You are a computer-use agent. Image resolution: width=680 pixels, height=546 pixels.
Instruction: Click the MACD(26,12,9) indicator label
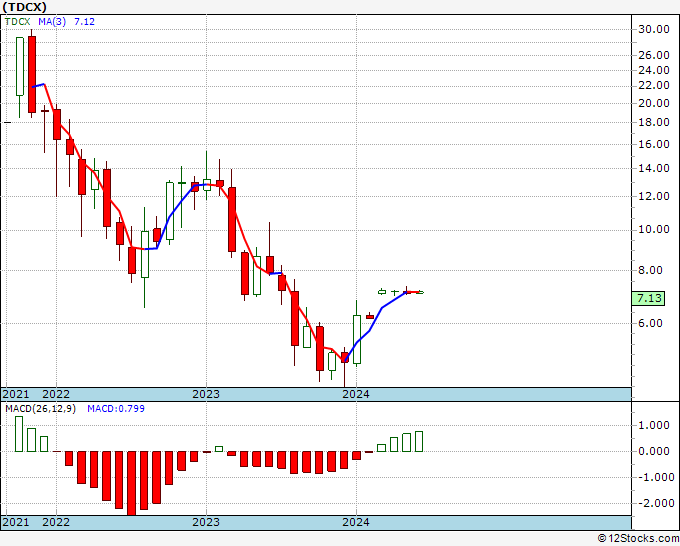pos(40,409)
